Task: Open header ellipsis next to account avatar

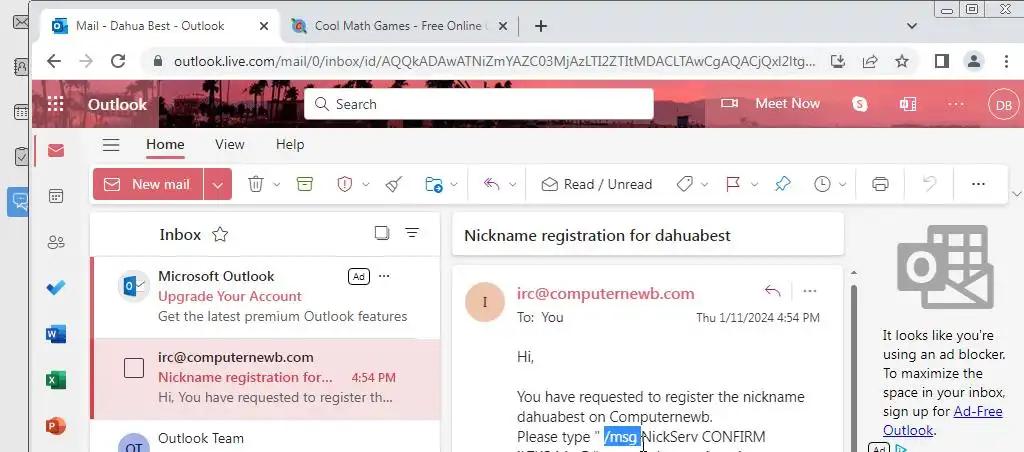Action: (x=955, y=105)
